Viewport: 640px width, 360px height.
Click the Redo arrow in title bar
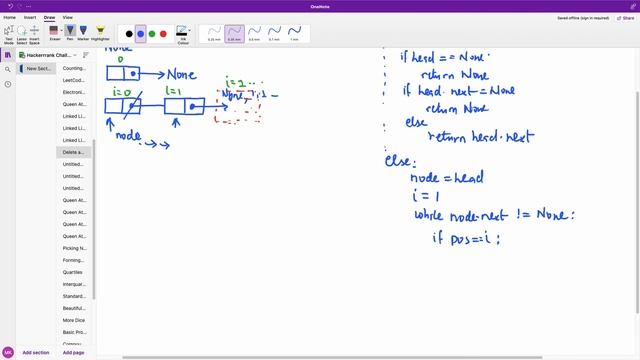pyautogui.click(x=20, y=6)
